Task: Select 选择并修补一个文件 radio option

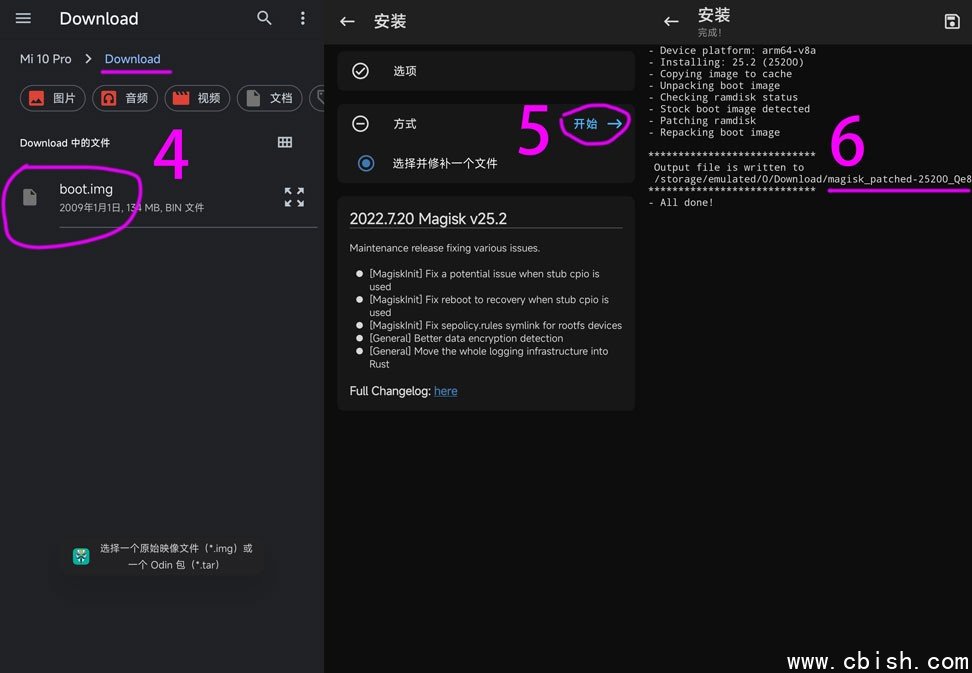Action: coord(366,164)
